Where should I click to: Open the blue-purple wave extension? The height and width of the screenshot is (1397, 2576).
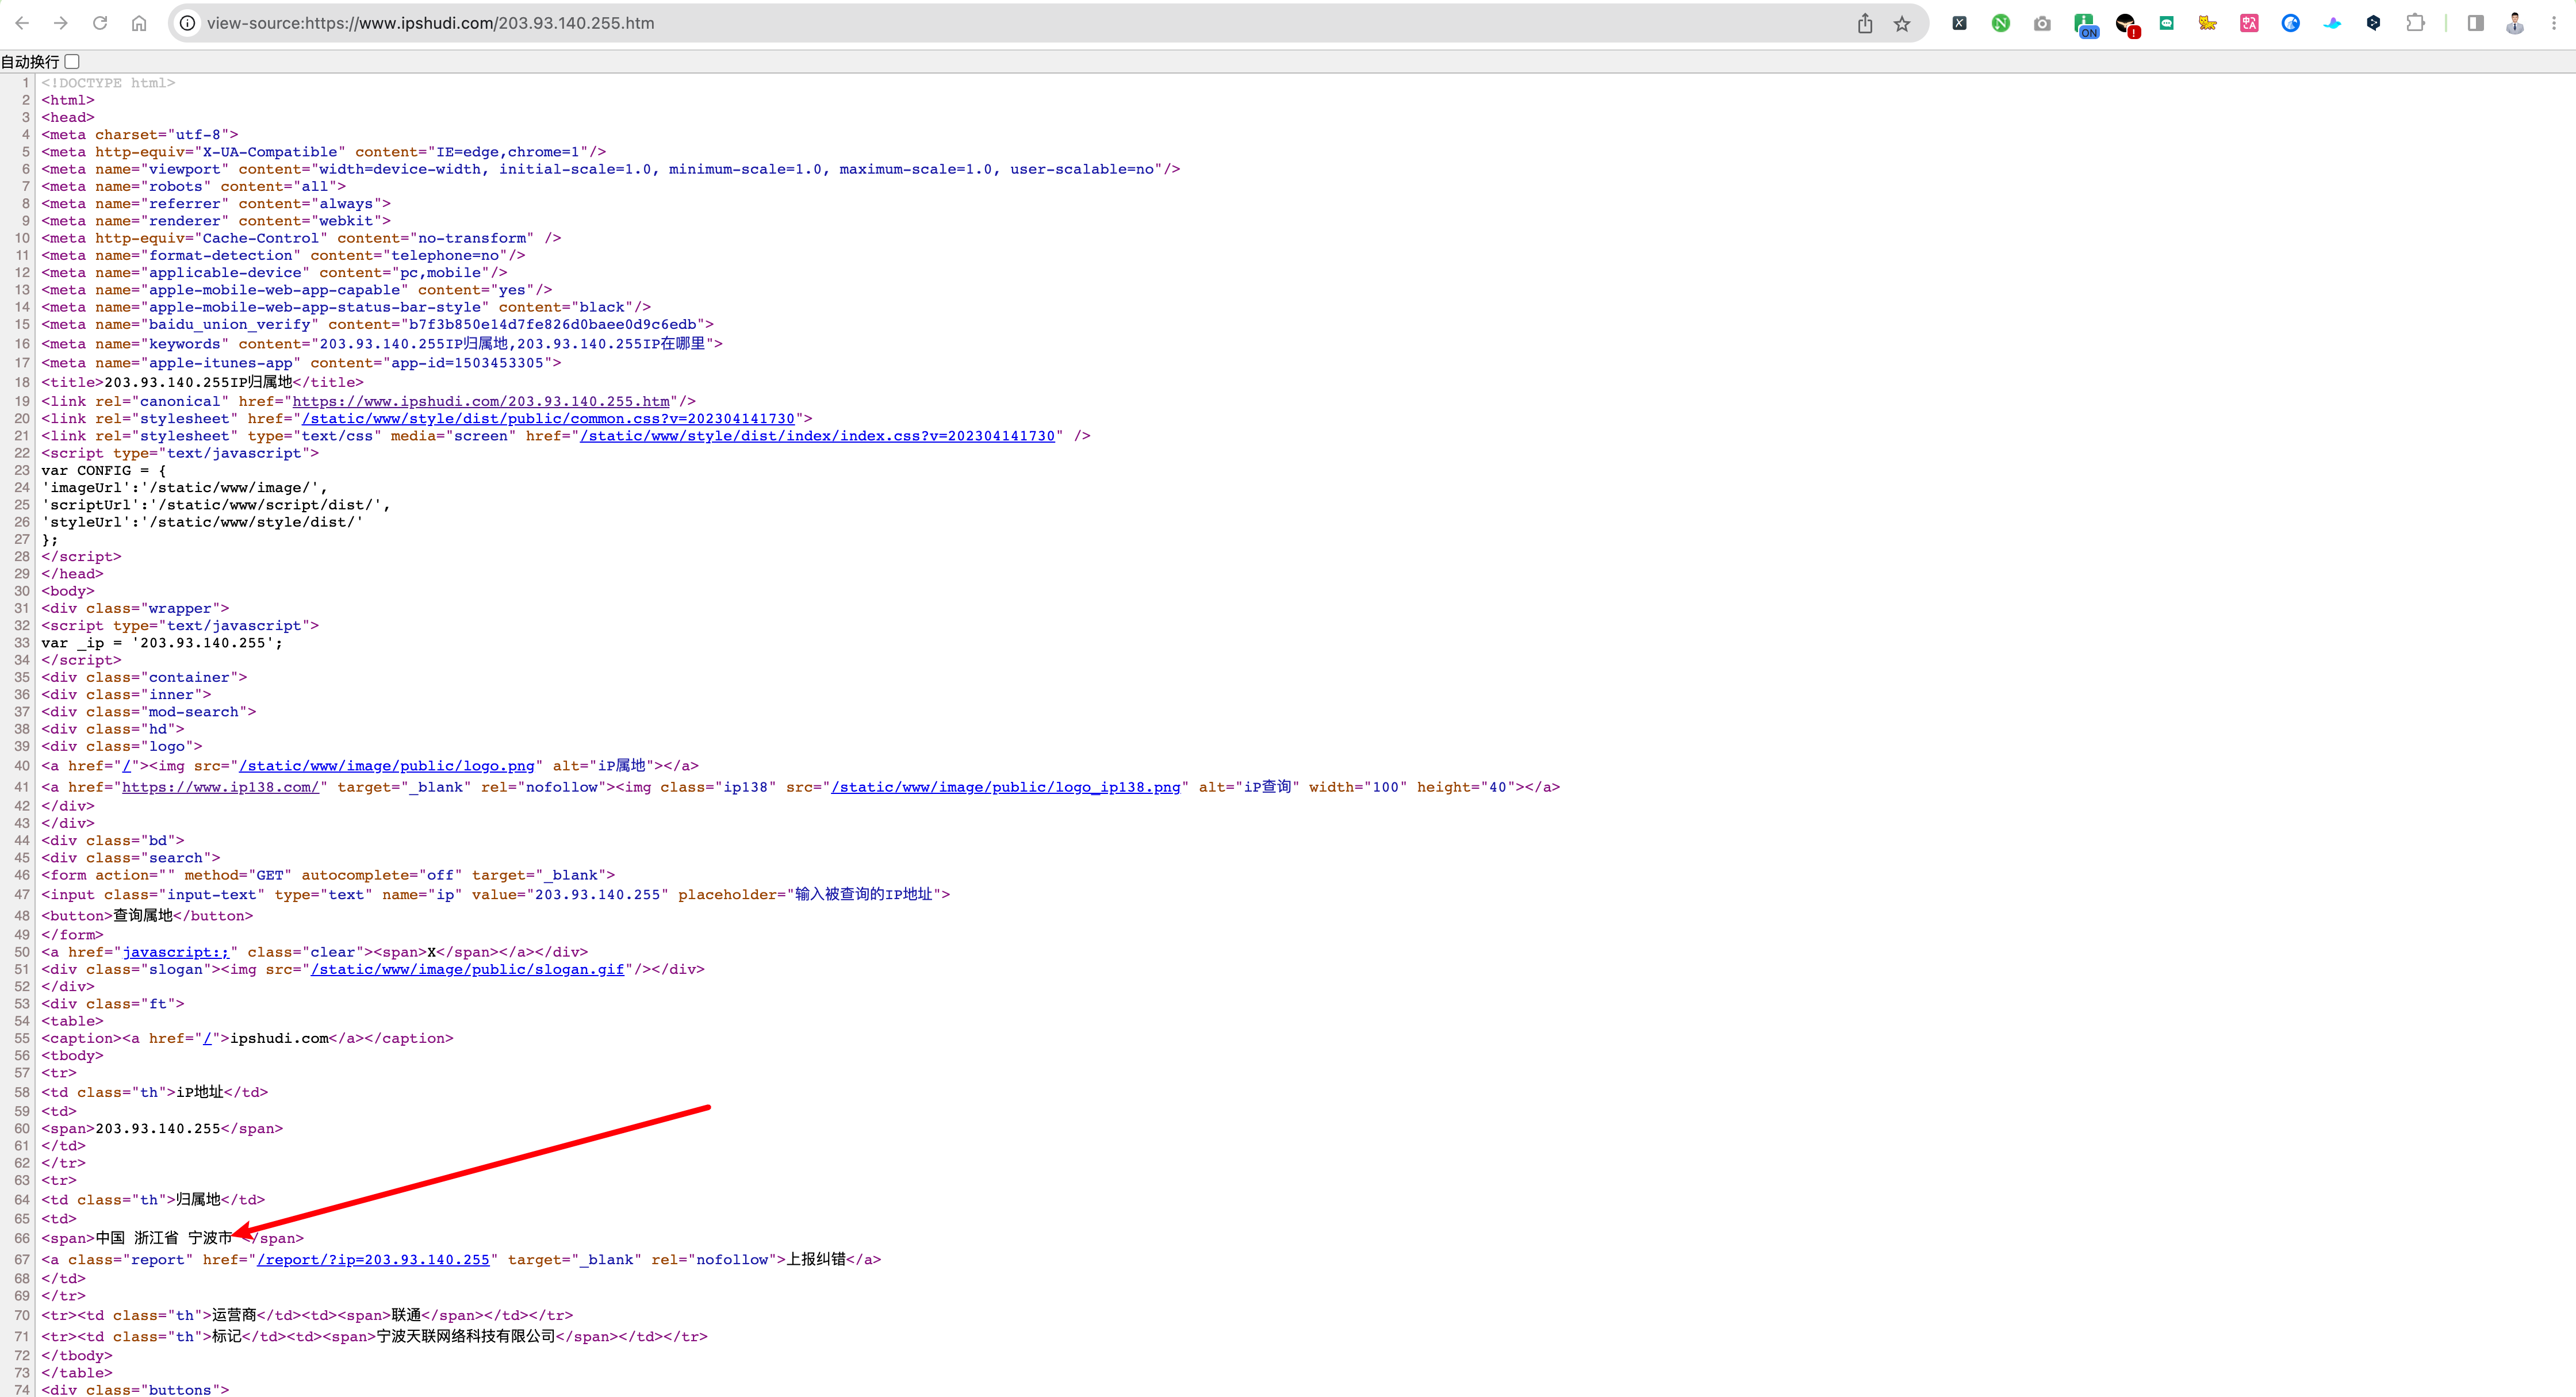[2332, 23]
